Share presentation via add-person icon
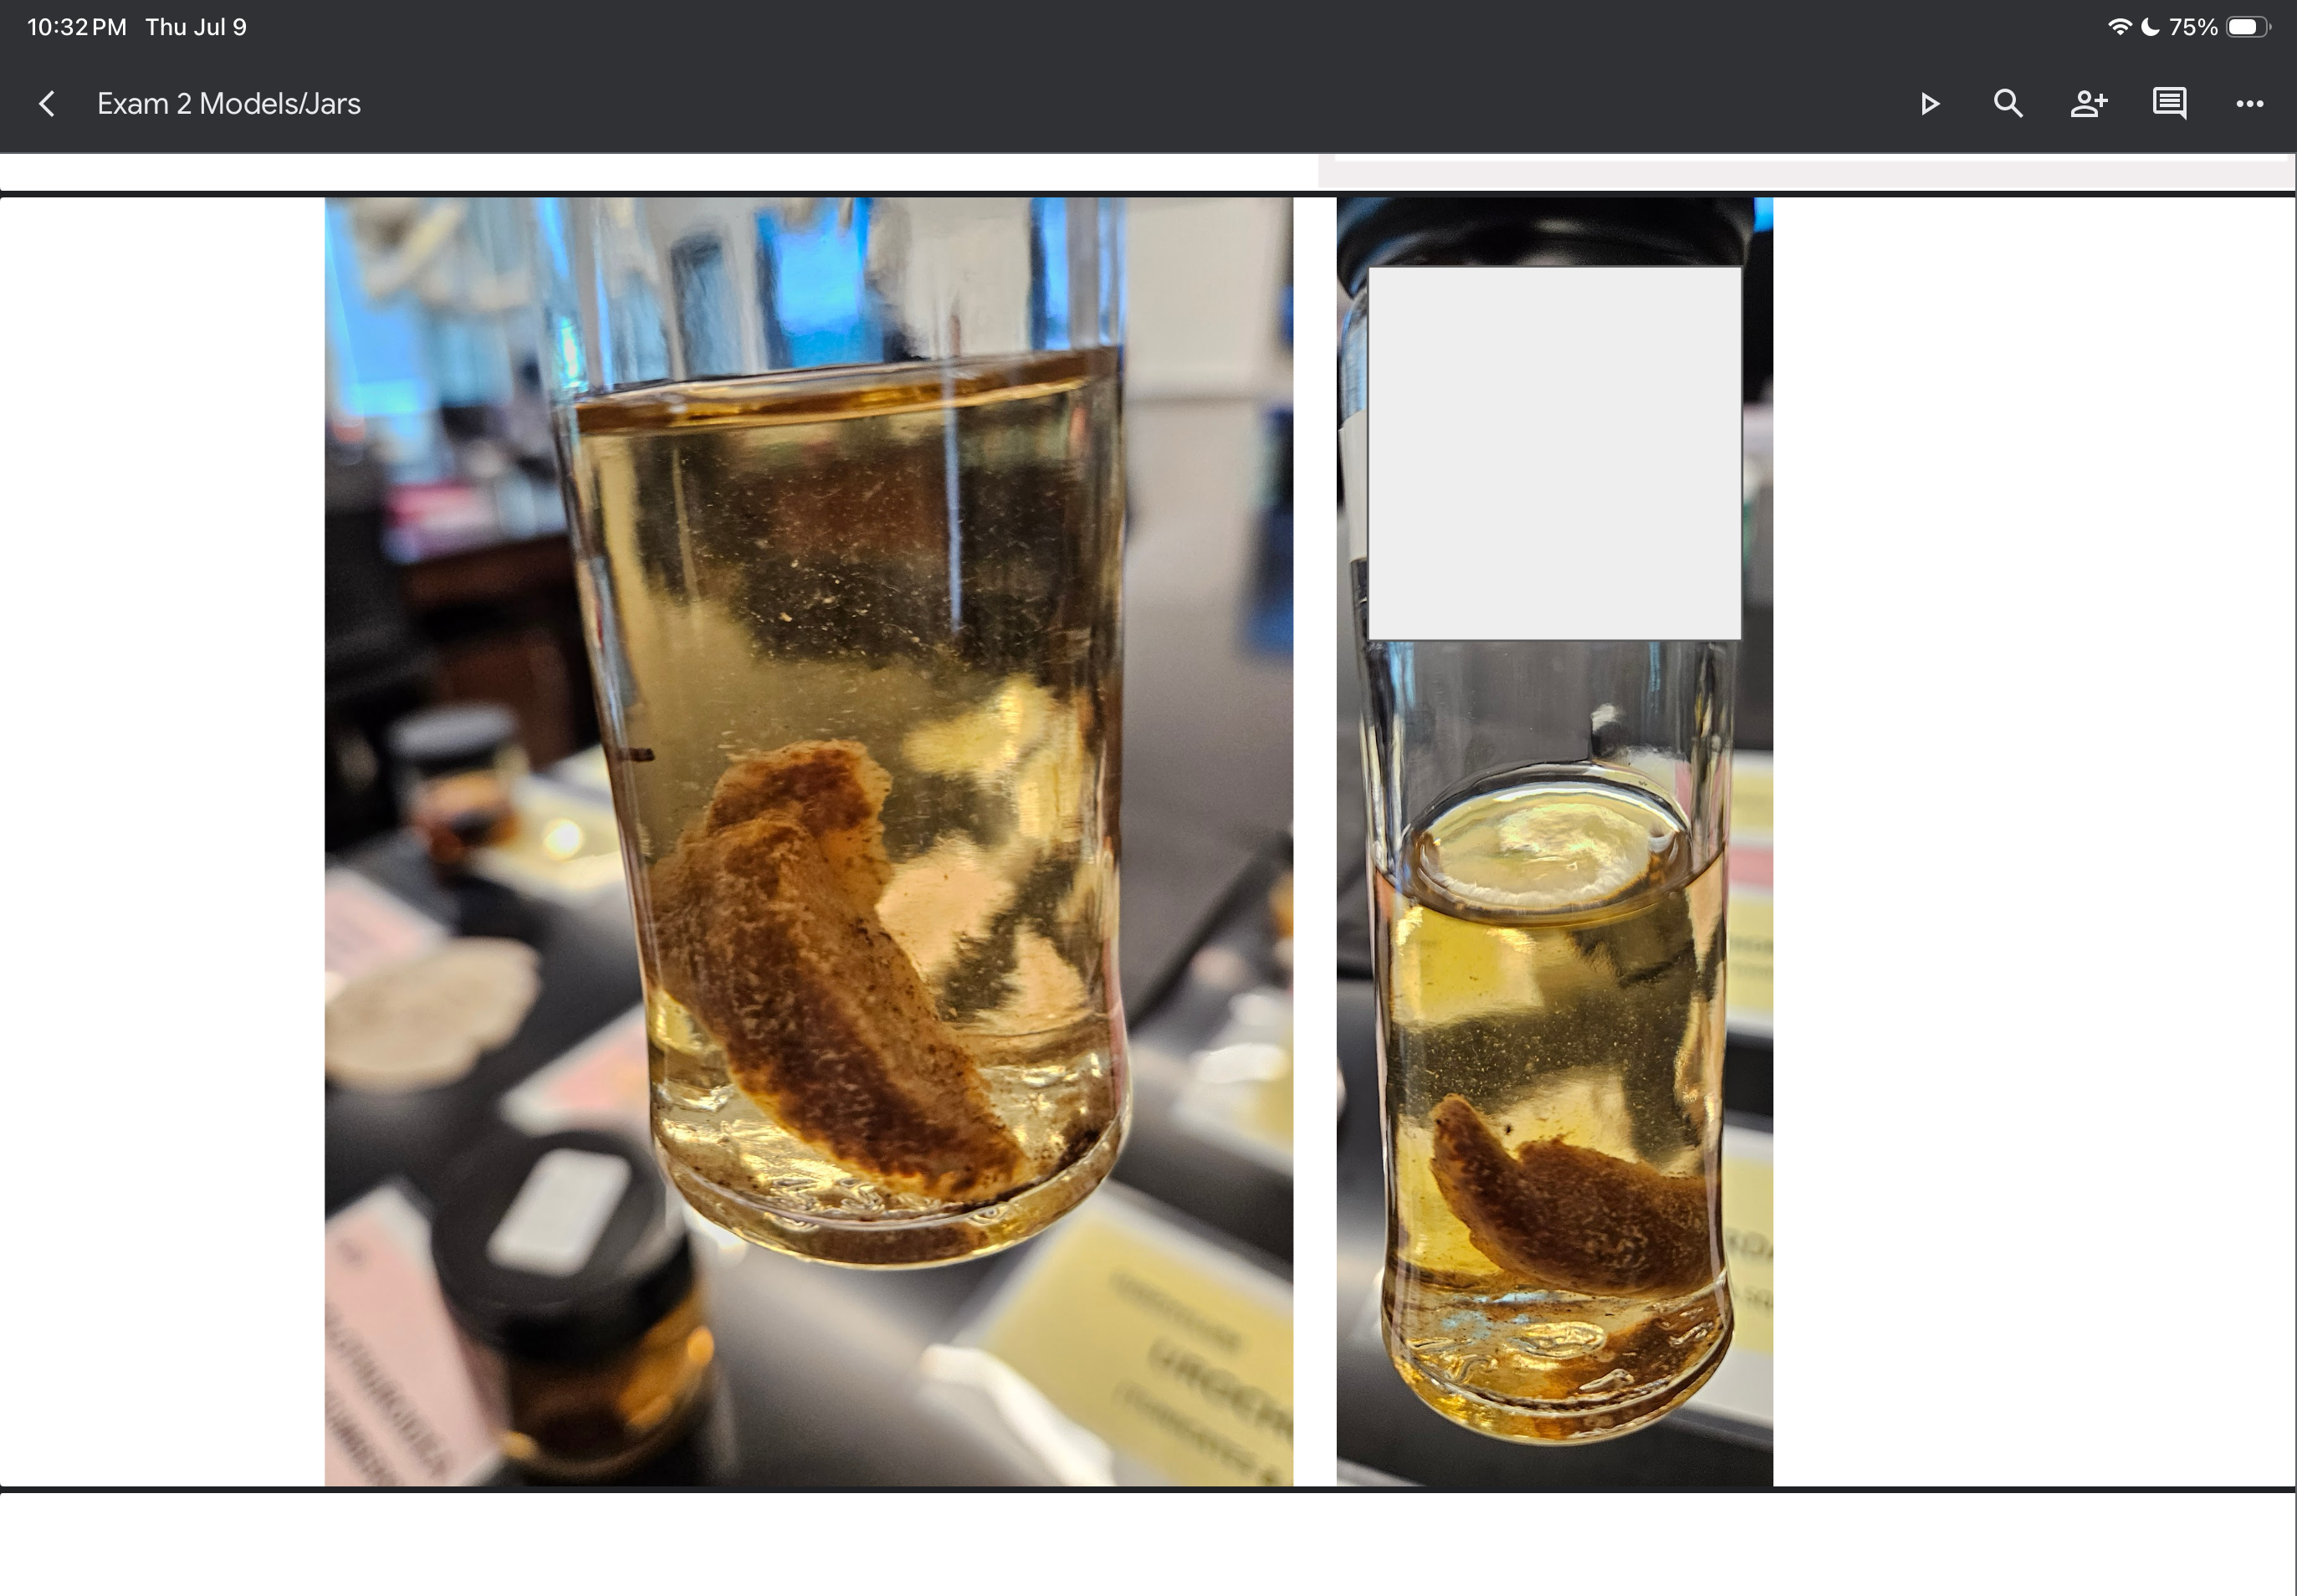This screenshot has height=1596, width=2297. (x=2089, y=104)
